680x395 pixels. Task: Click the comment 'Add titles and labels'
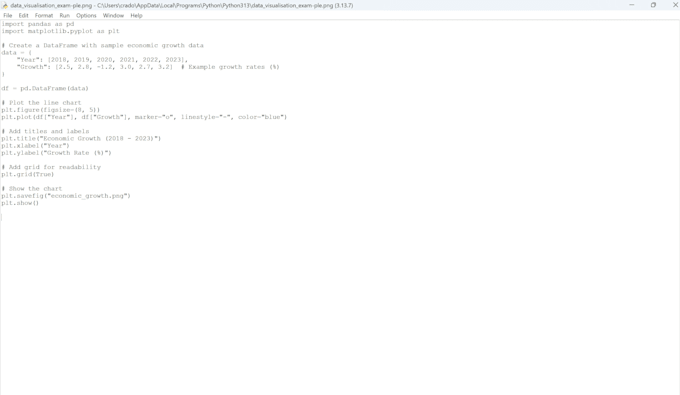[45, 131]
